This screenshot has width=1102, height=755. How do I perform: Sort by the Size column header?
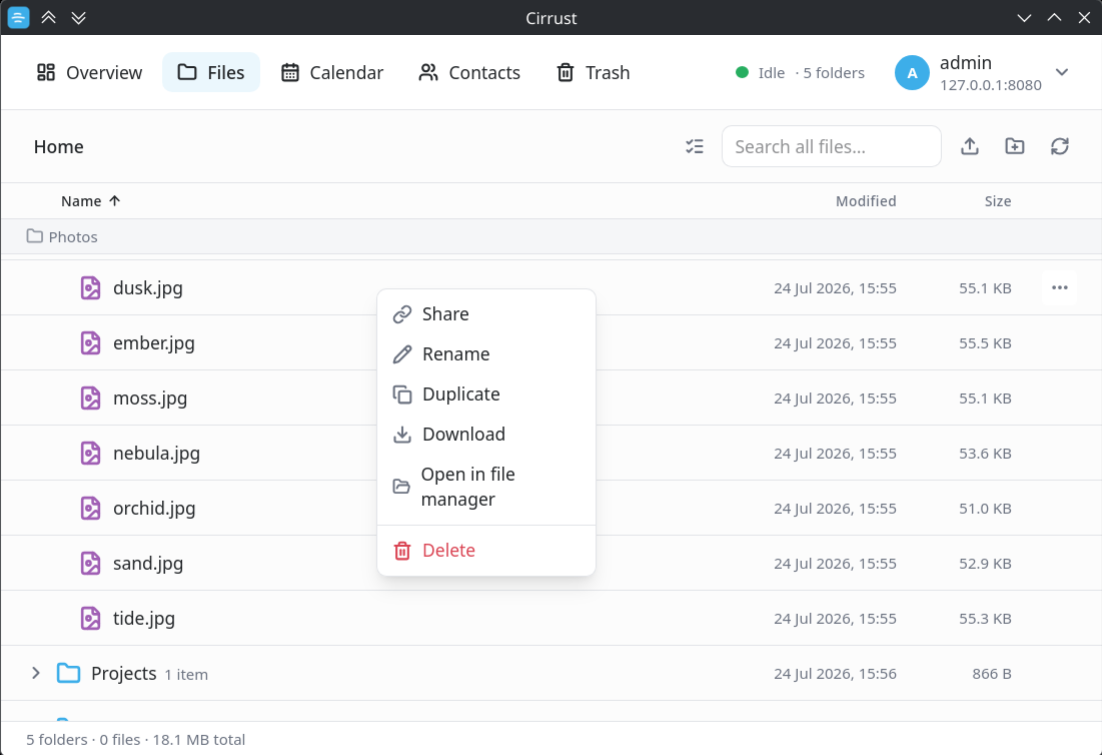(x=998, y=201)
